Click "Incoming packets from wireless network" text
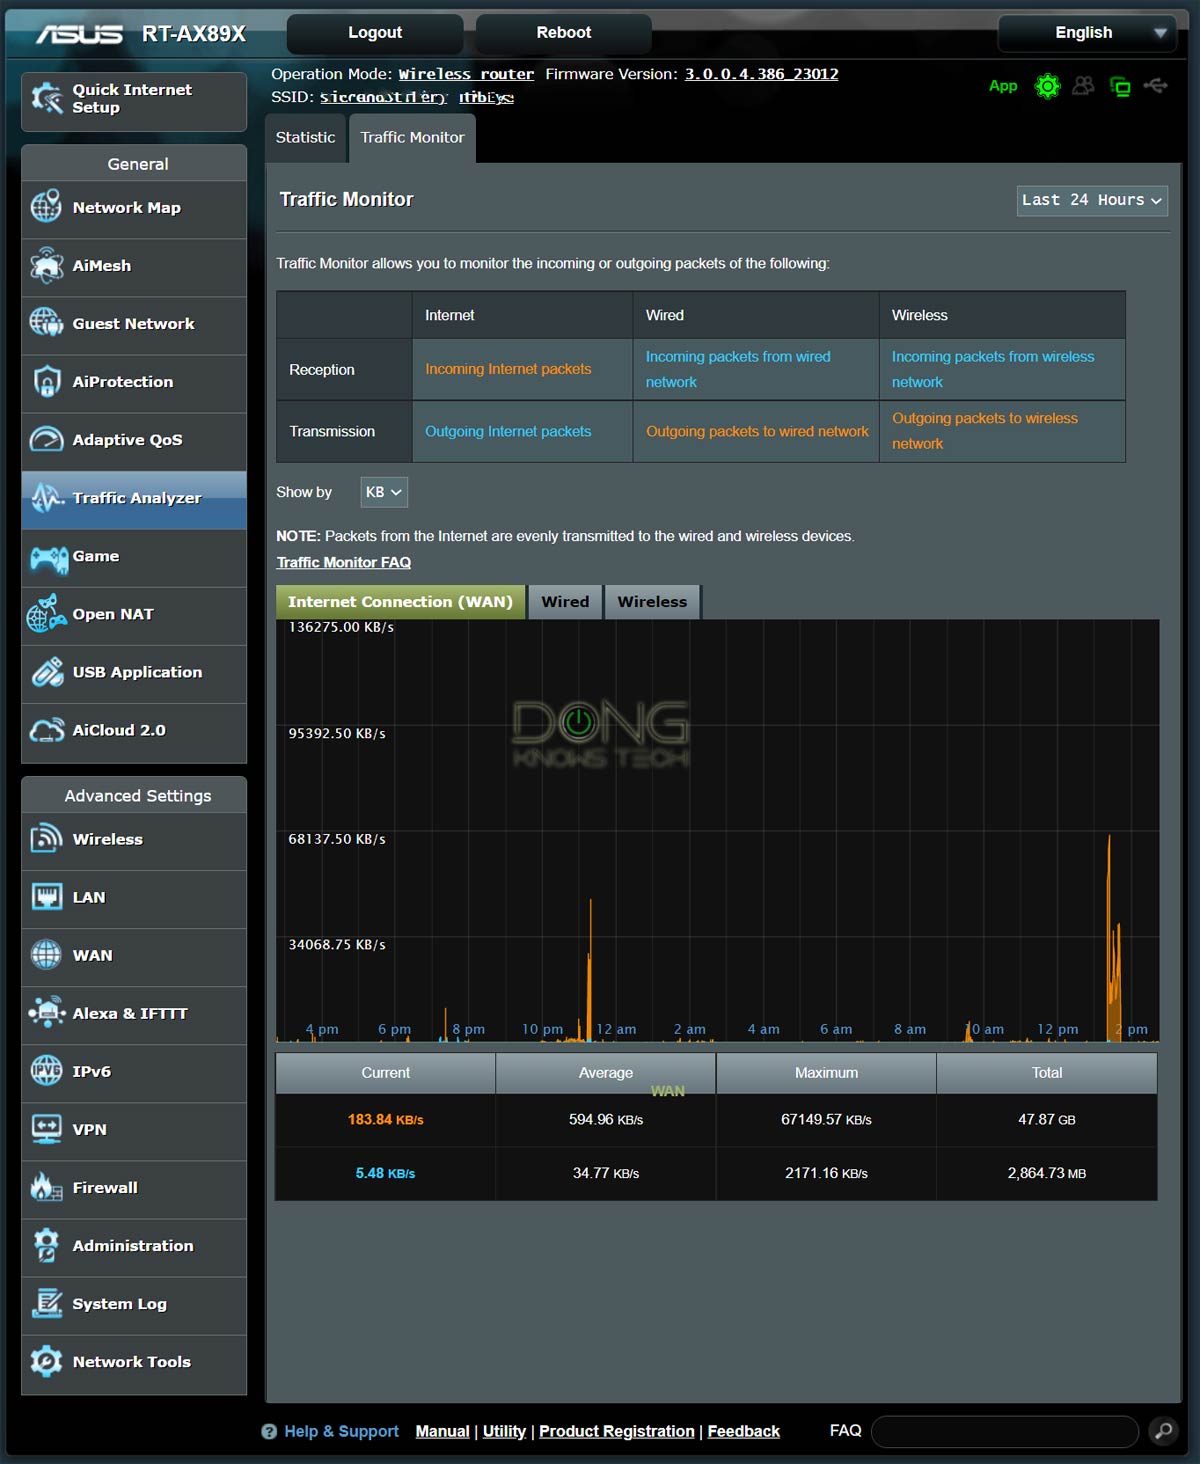This screenshot has width=1200, height=1464. [993, 369]
